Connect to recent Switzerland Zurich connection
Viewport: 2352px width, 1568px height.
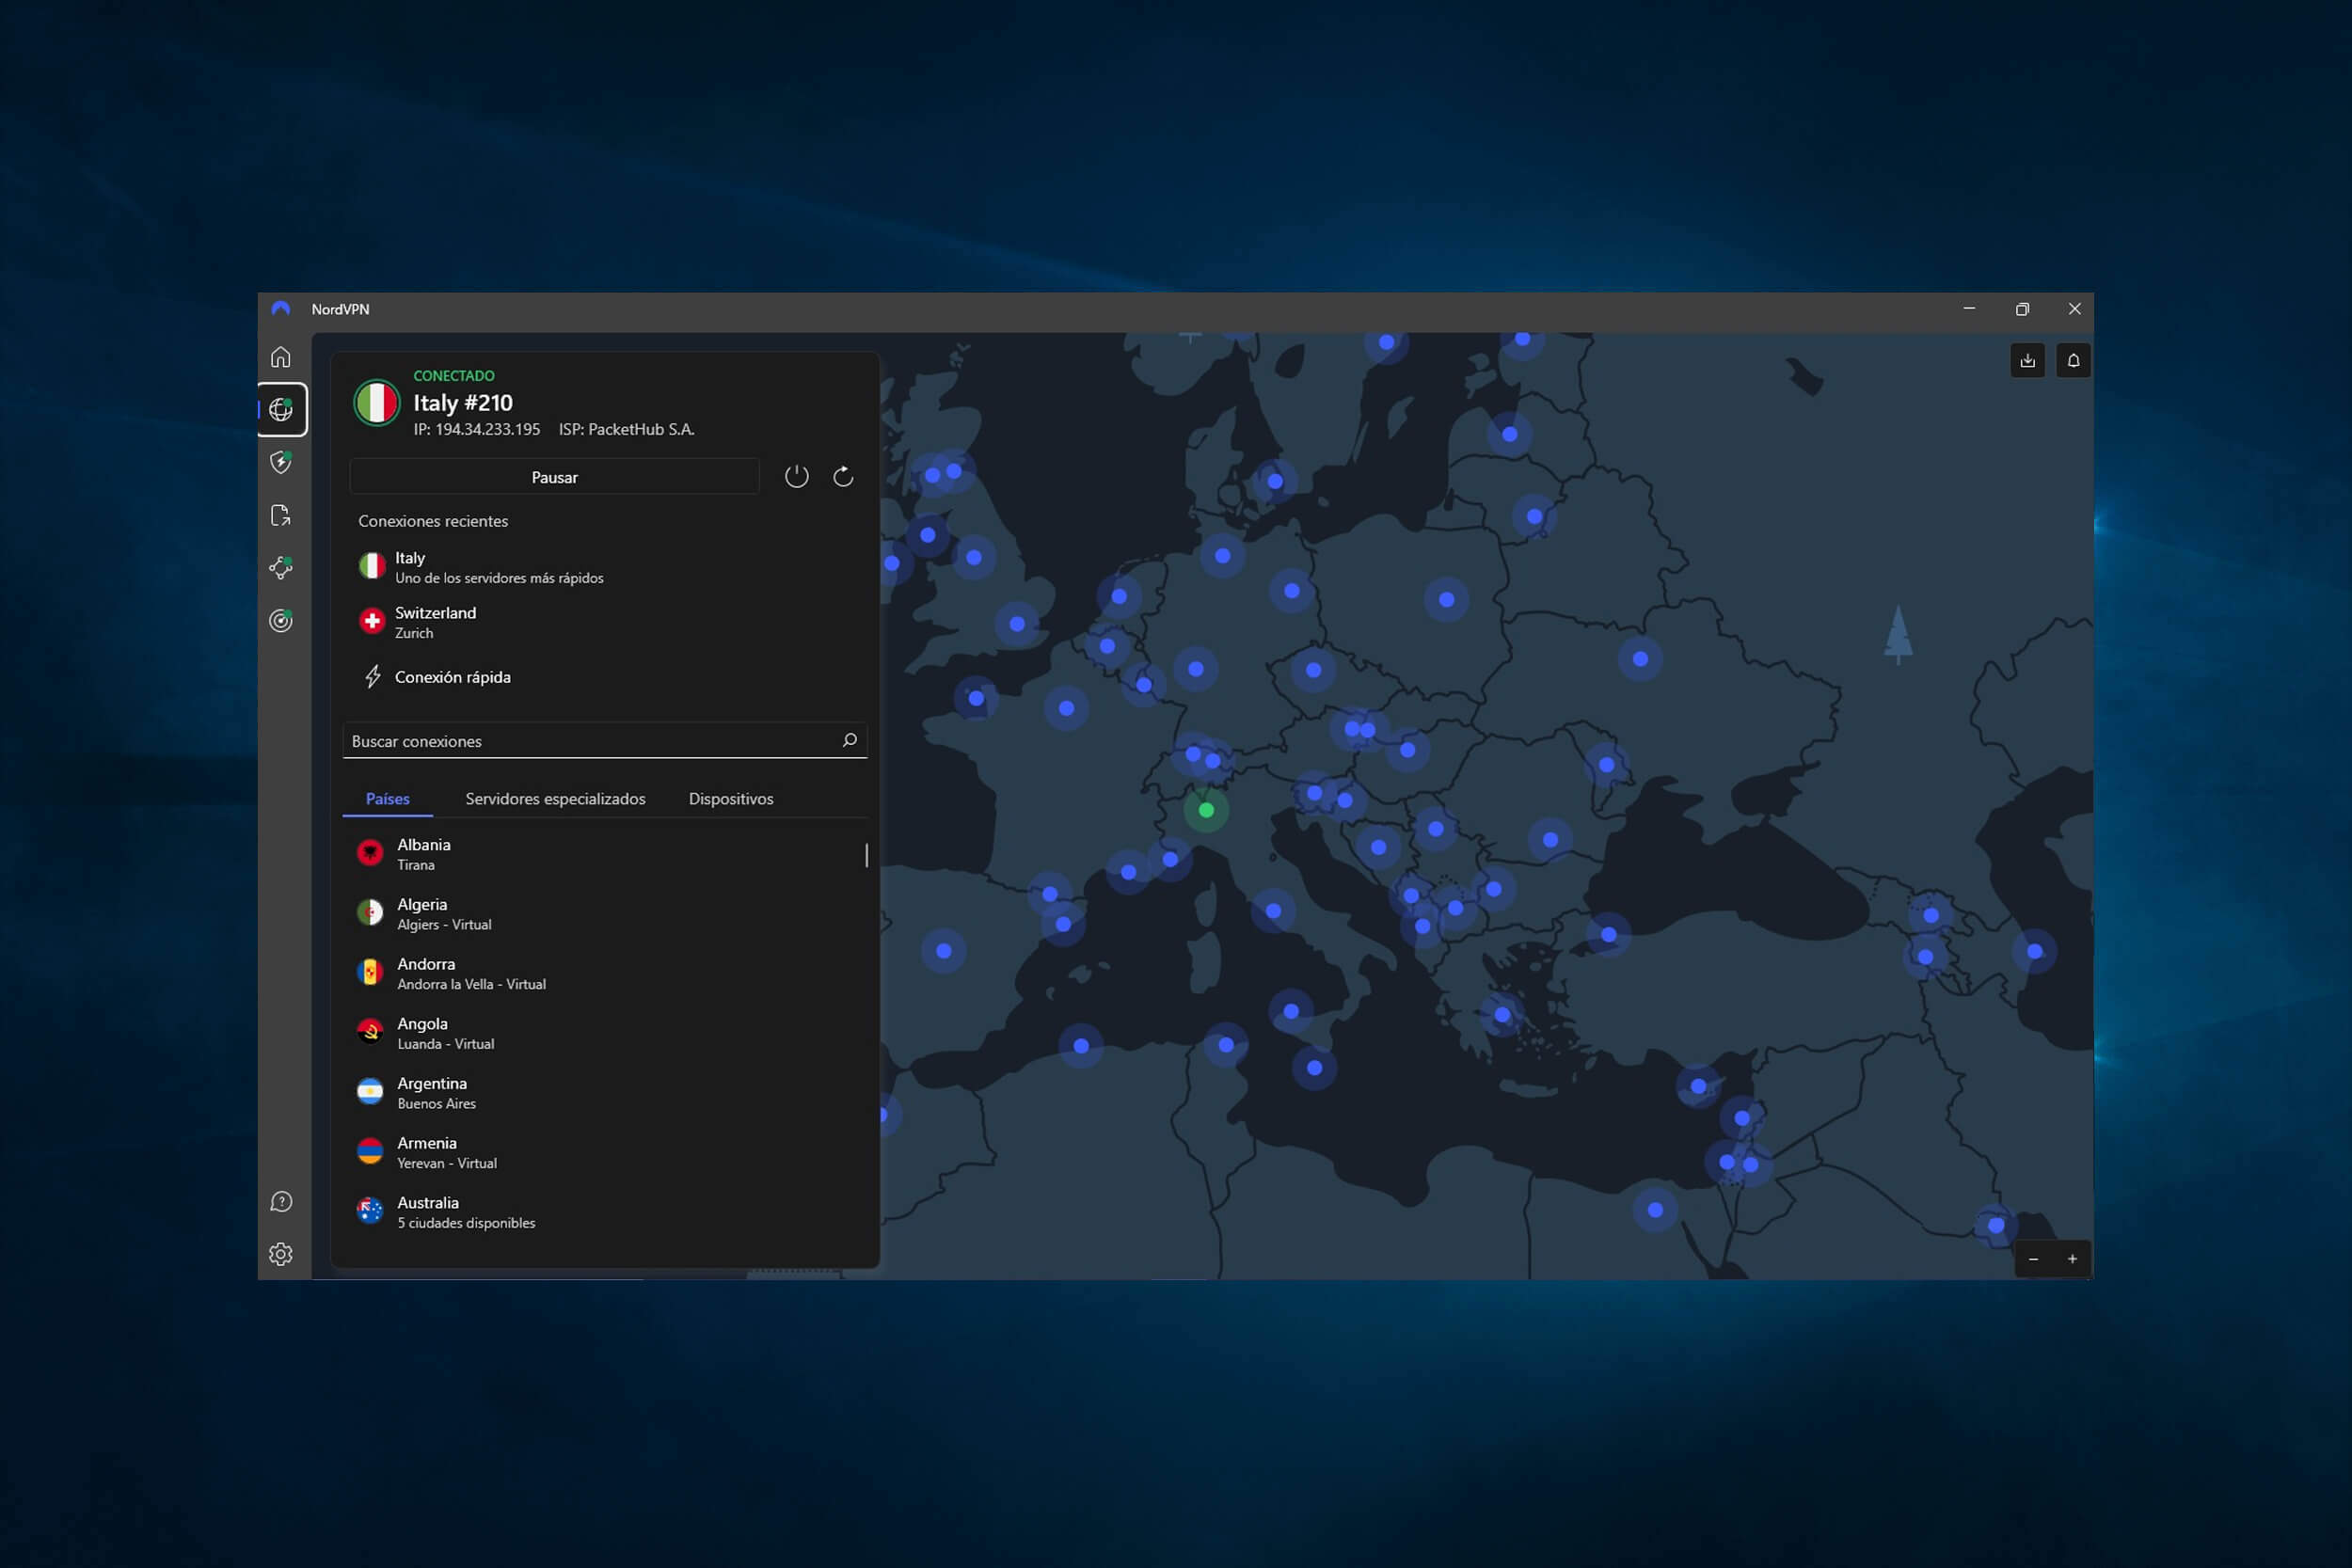click(x=605, y=622)
